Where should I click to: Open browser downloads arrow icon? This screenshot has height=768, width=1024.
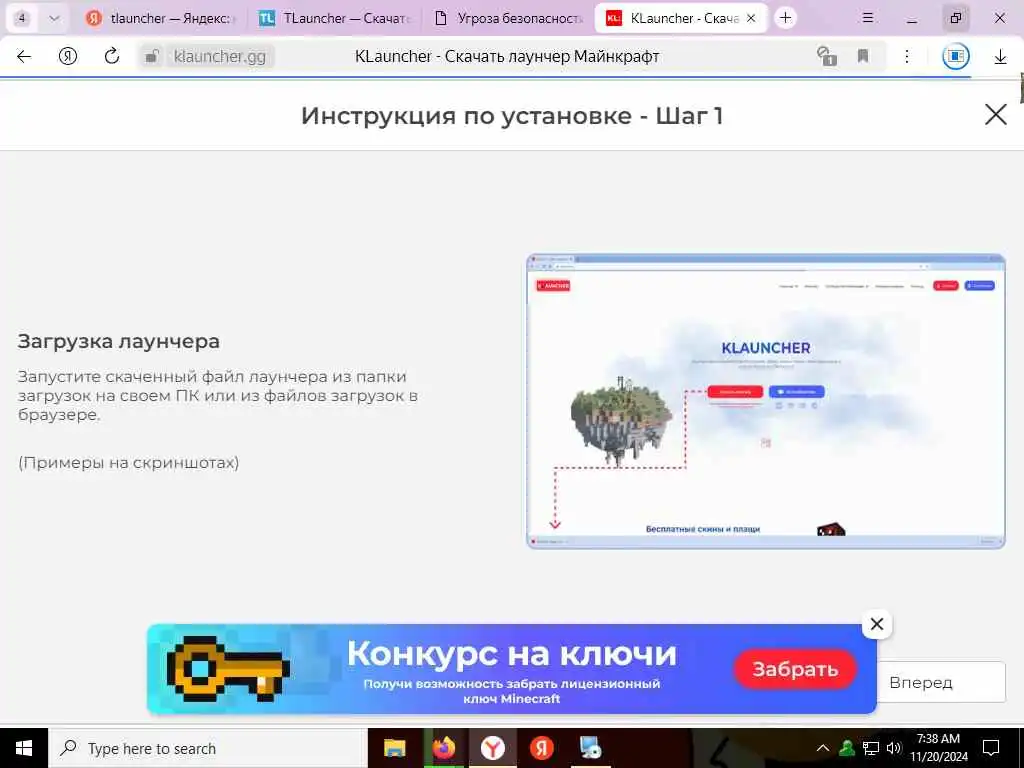pos(1000,57)
